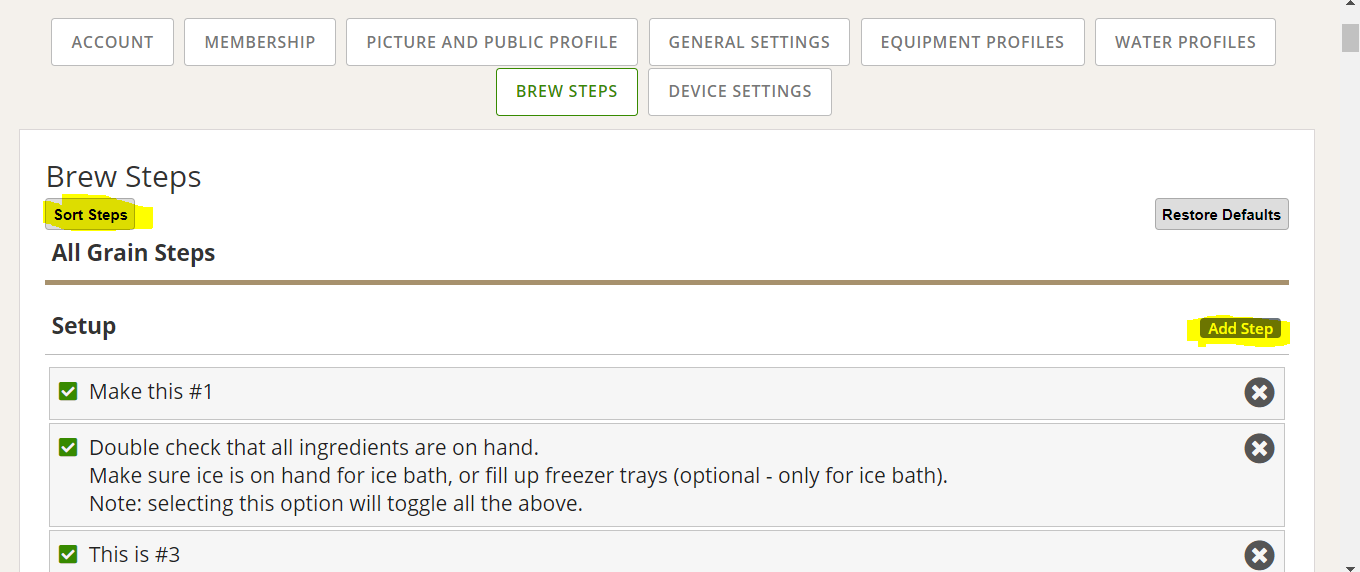This screenshot has width=1360, height=572.
Task: Toggle the 'Double check ingredients' checkbox
Action: click(x=68, y=447)
